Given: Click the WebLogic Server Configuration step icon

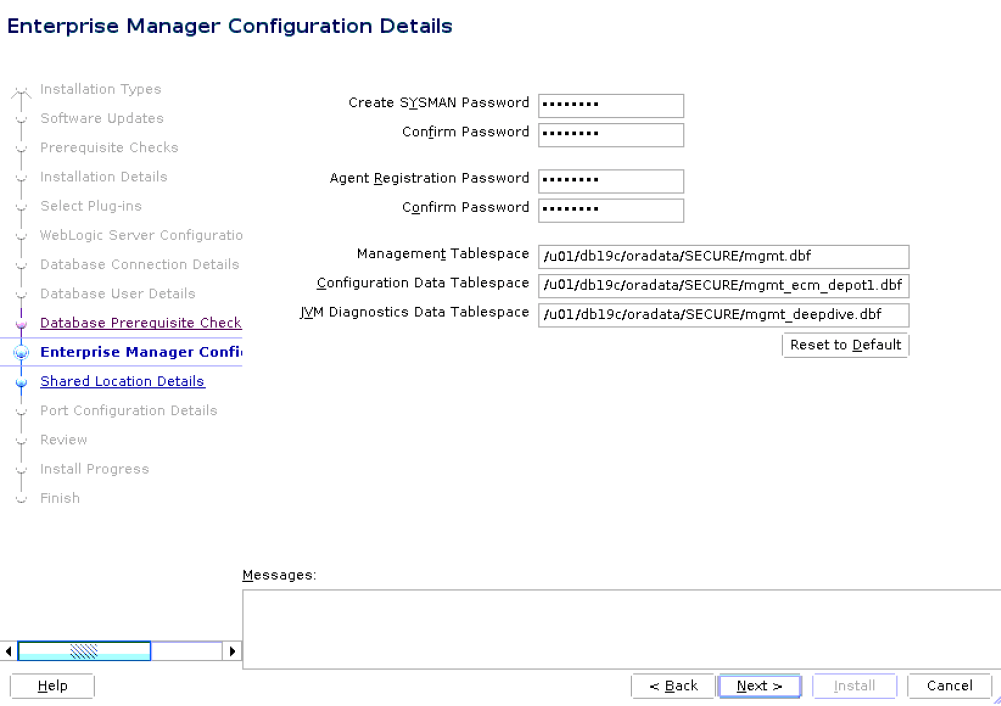Looking at the screenshot, I should point(21,235).
